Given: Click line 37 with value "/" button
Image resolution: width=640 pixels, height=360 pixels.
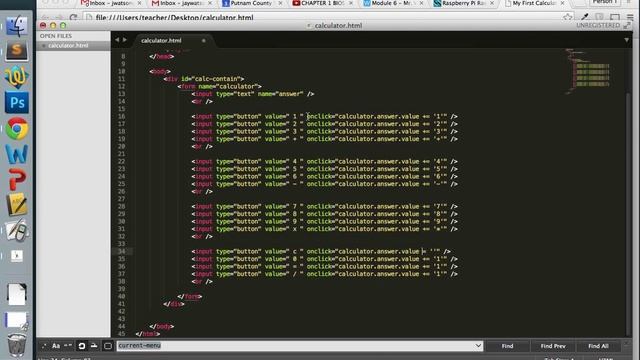Looking at the screenshot, I should (324, 274).
